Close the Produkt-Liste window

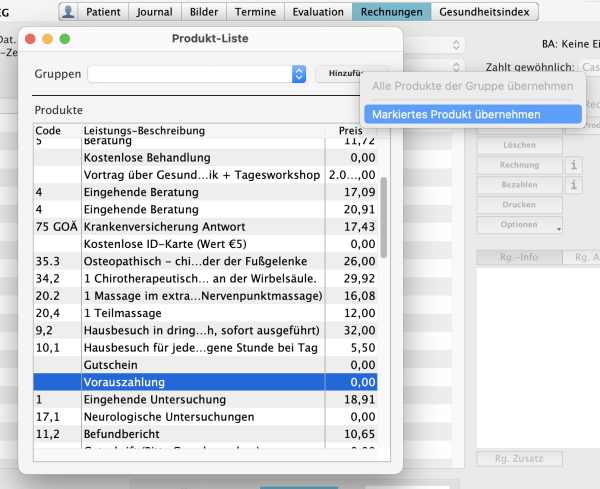[x=29, y=39]
